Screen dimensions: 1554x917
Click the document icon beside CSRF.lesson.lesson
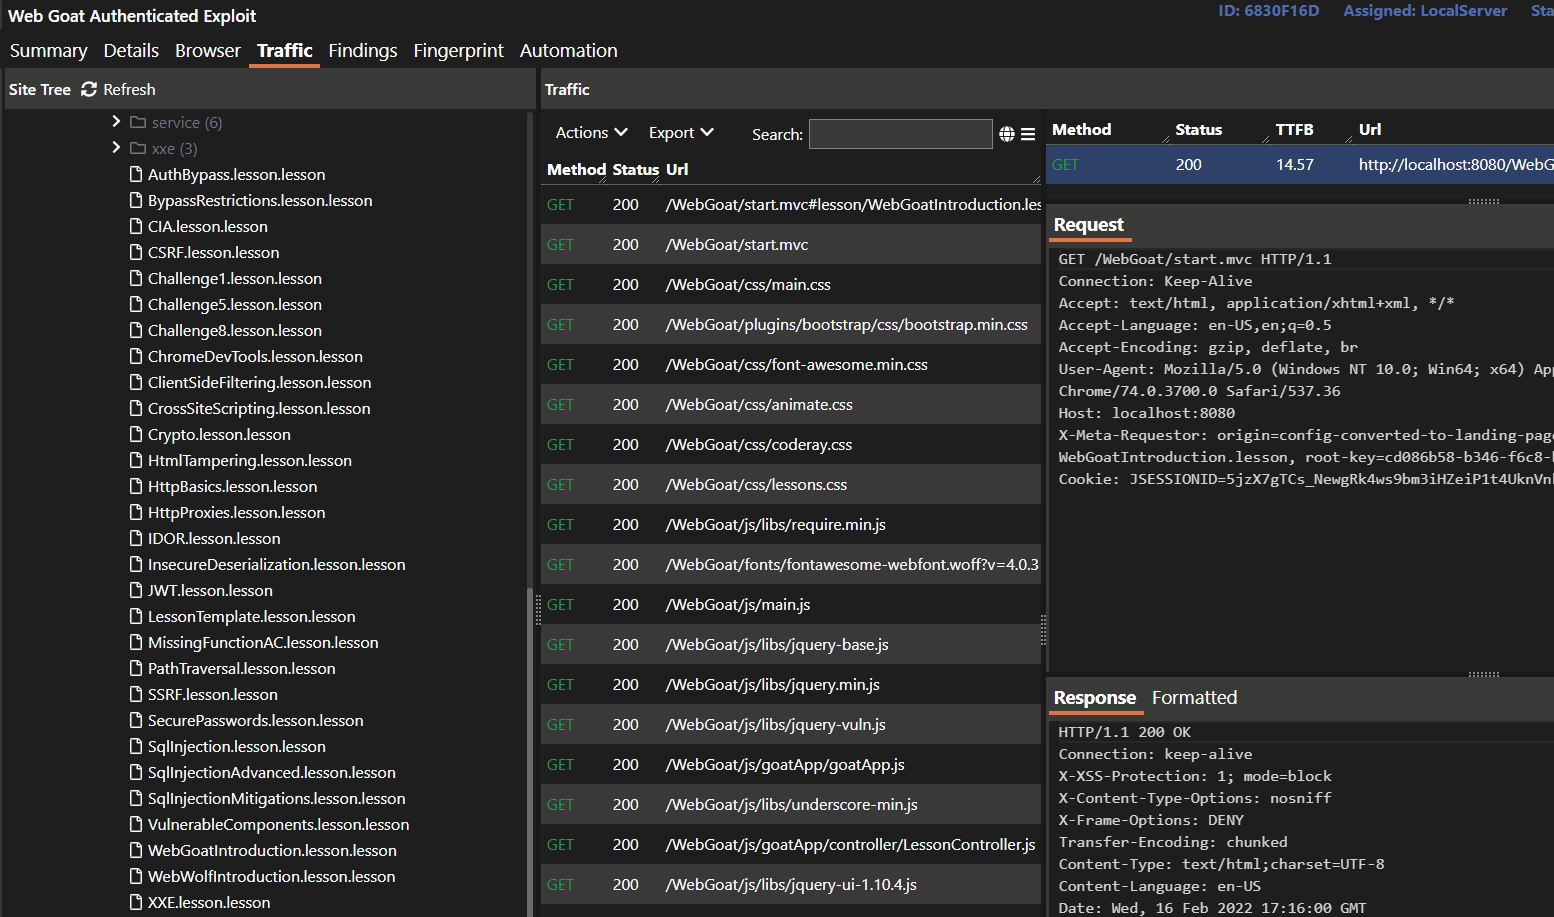pos(136,252)
